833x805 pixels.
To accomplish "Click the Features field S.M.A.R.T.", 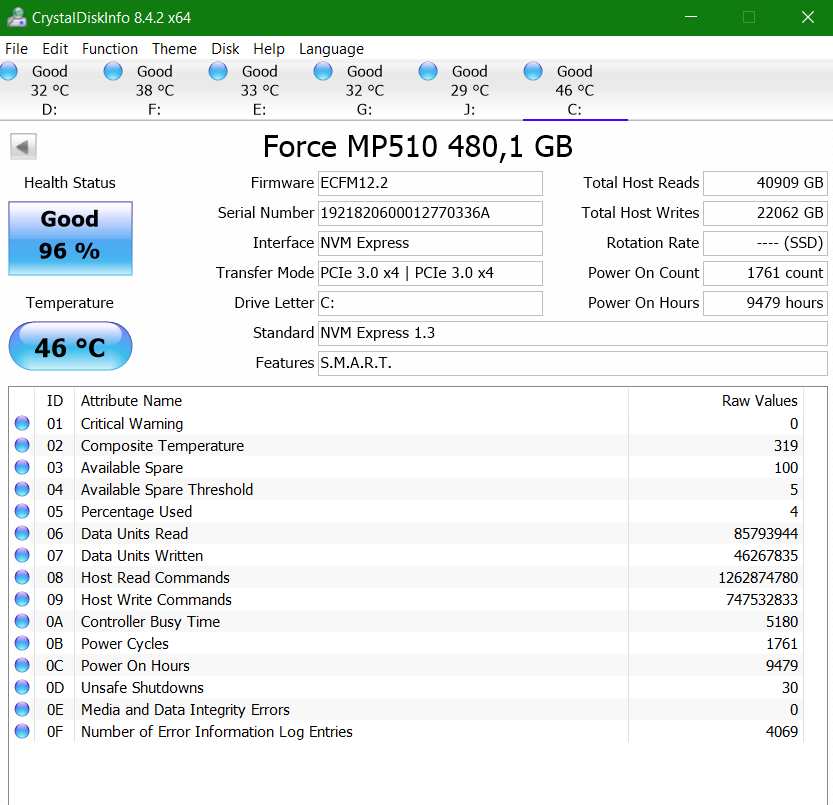I will click(573, 363).
